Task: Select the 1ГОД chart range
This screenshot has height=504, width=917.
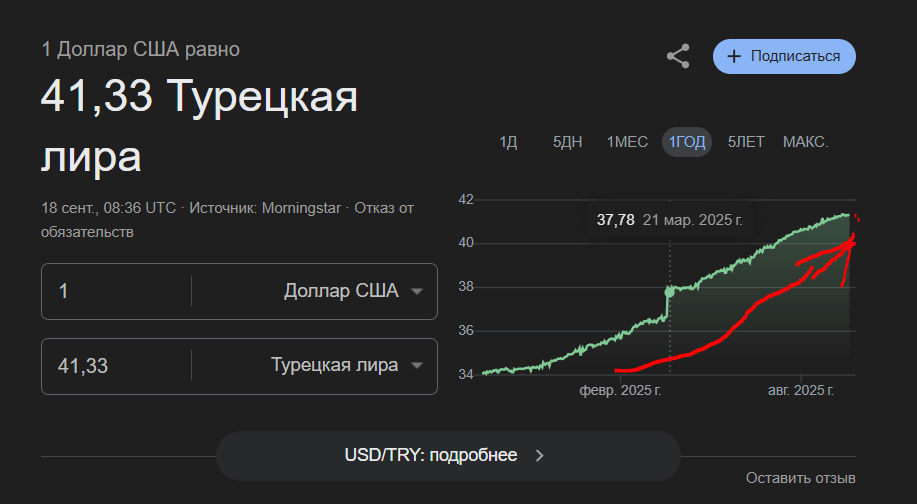Action: coord(687,142)
